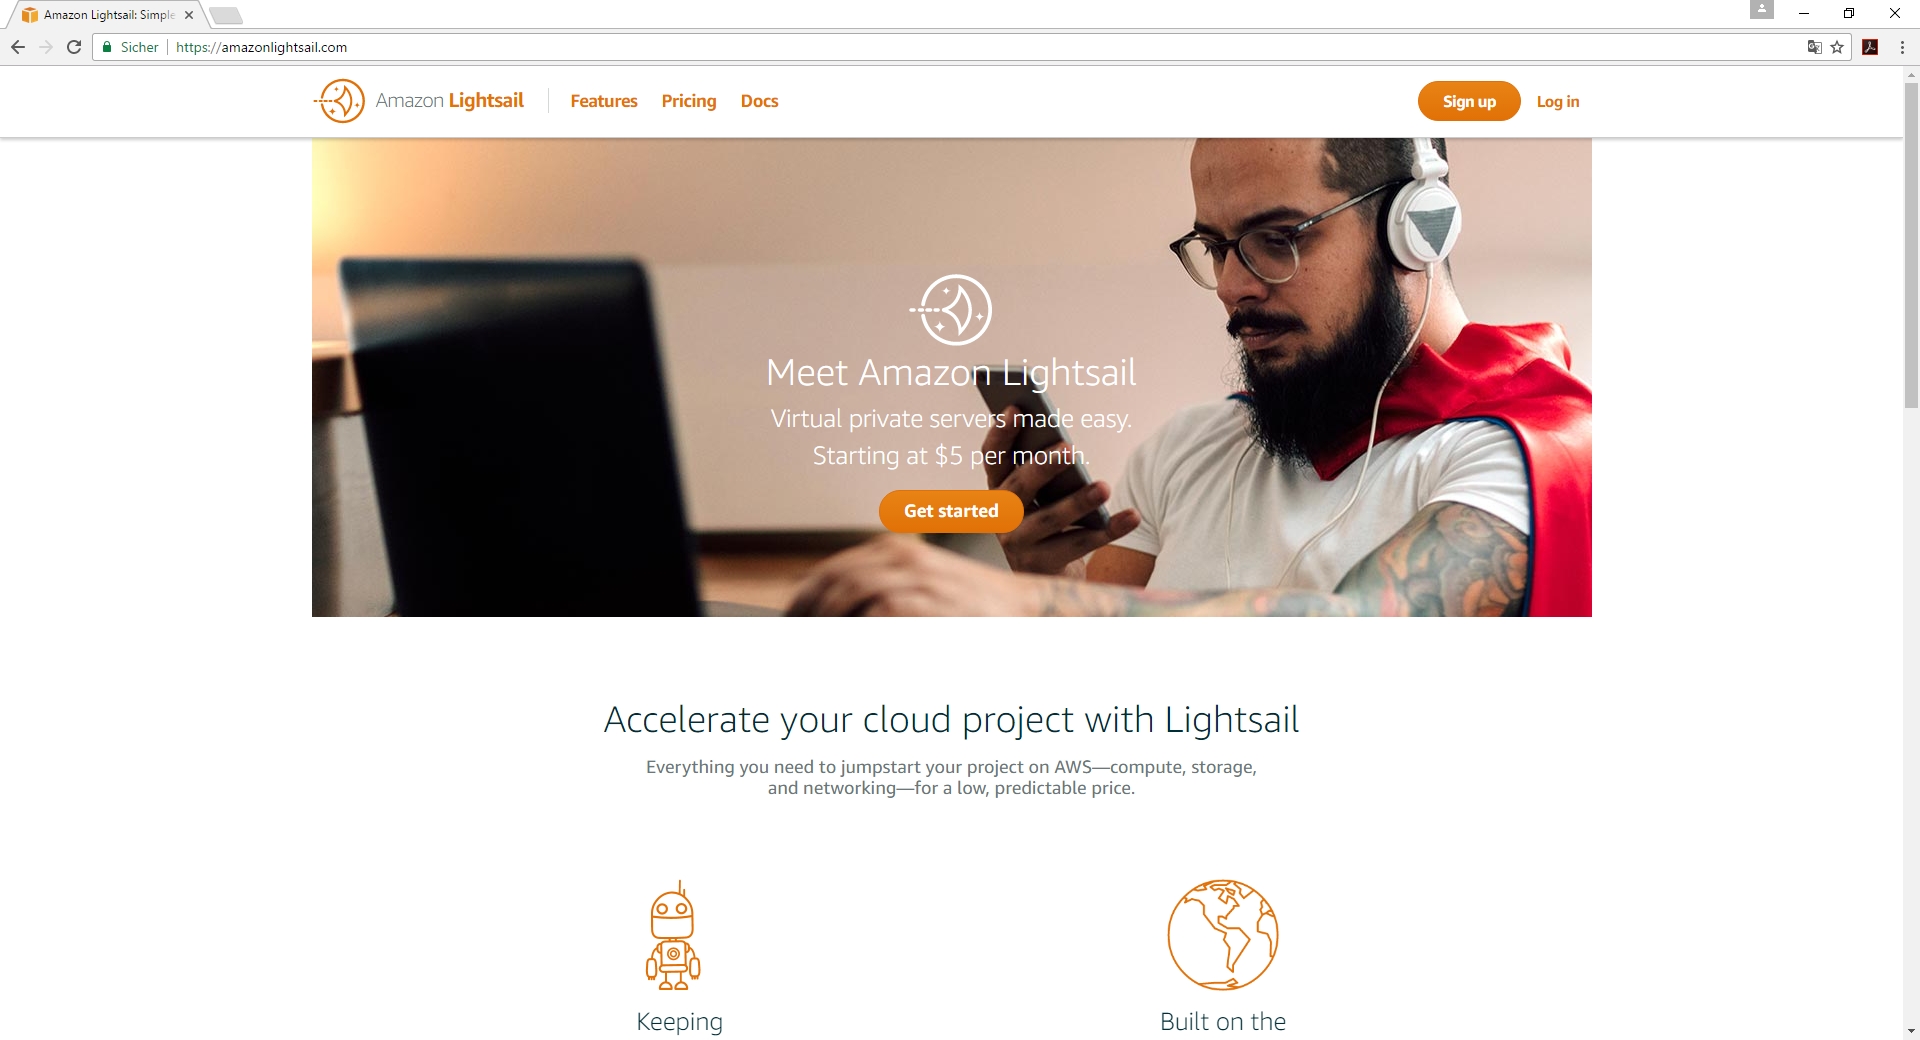Open Chrome's three-dot menu
This screenshot has height=1040, width=1920.
tap(1902, 47)
